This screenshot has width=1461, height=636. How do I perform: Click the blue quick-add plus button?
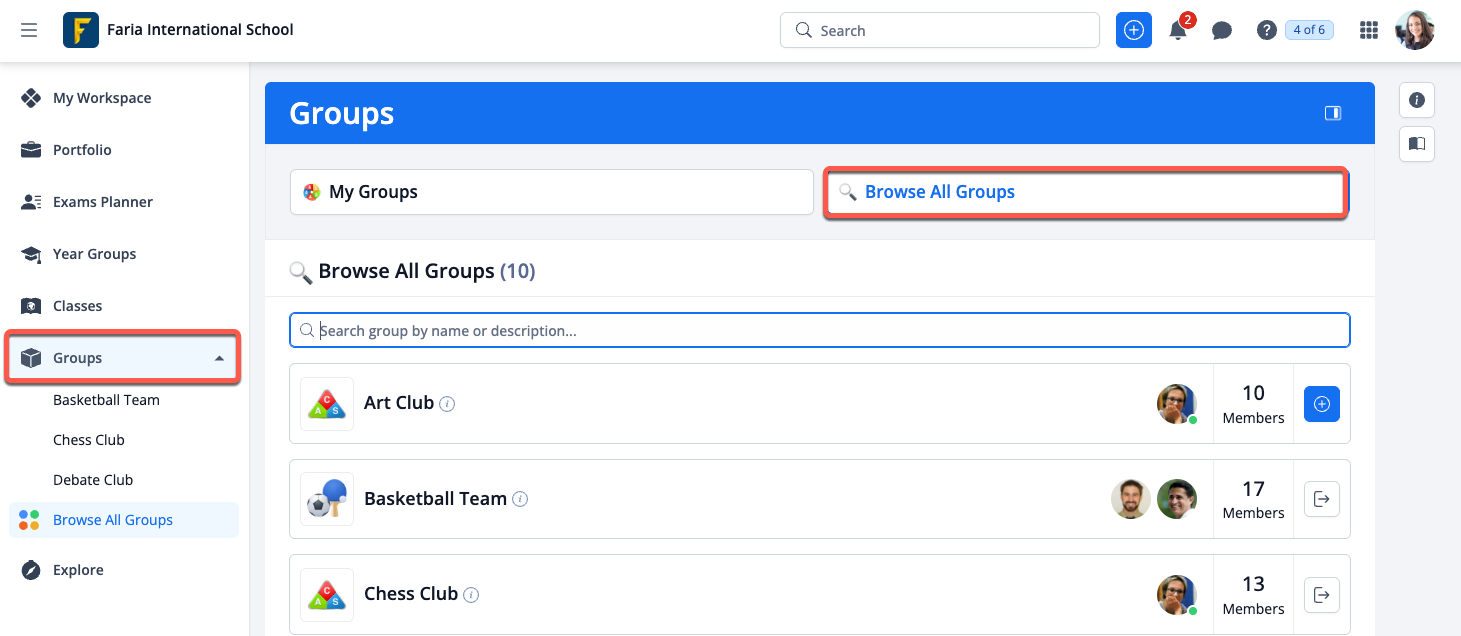1133,30
